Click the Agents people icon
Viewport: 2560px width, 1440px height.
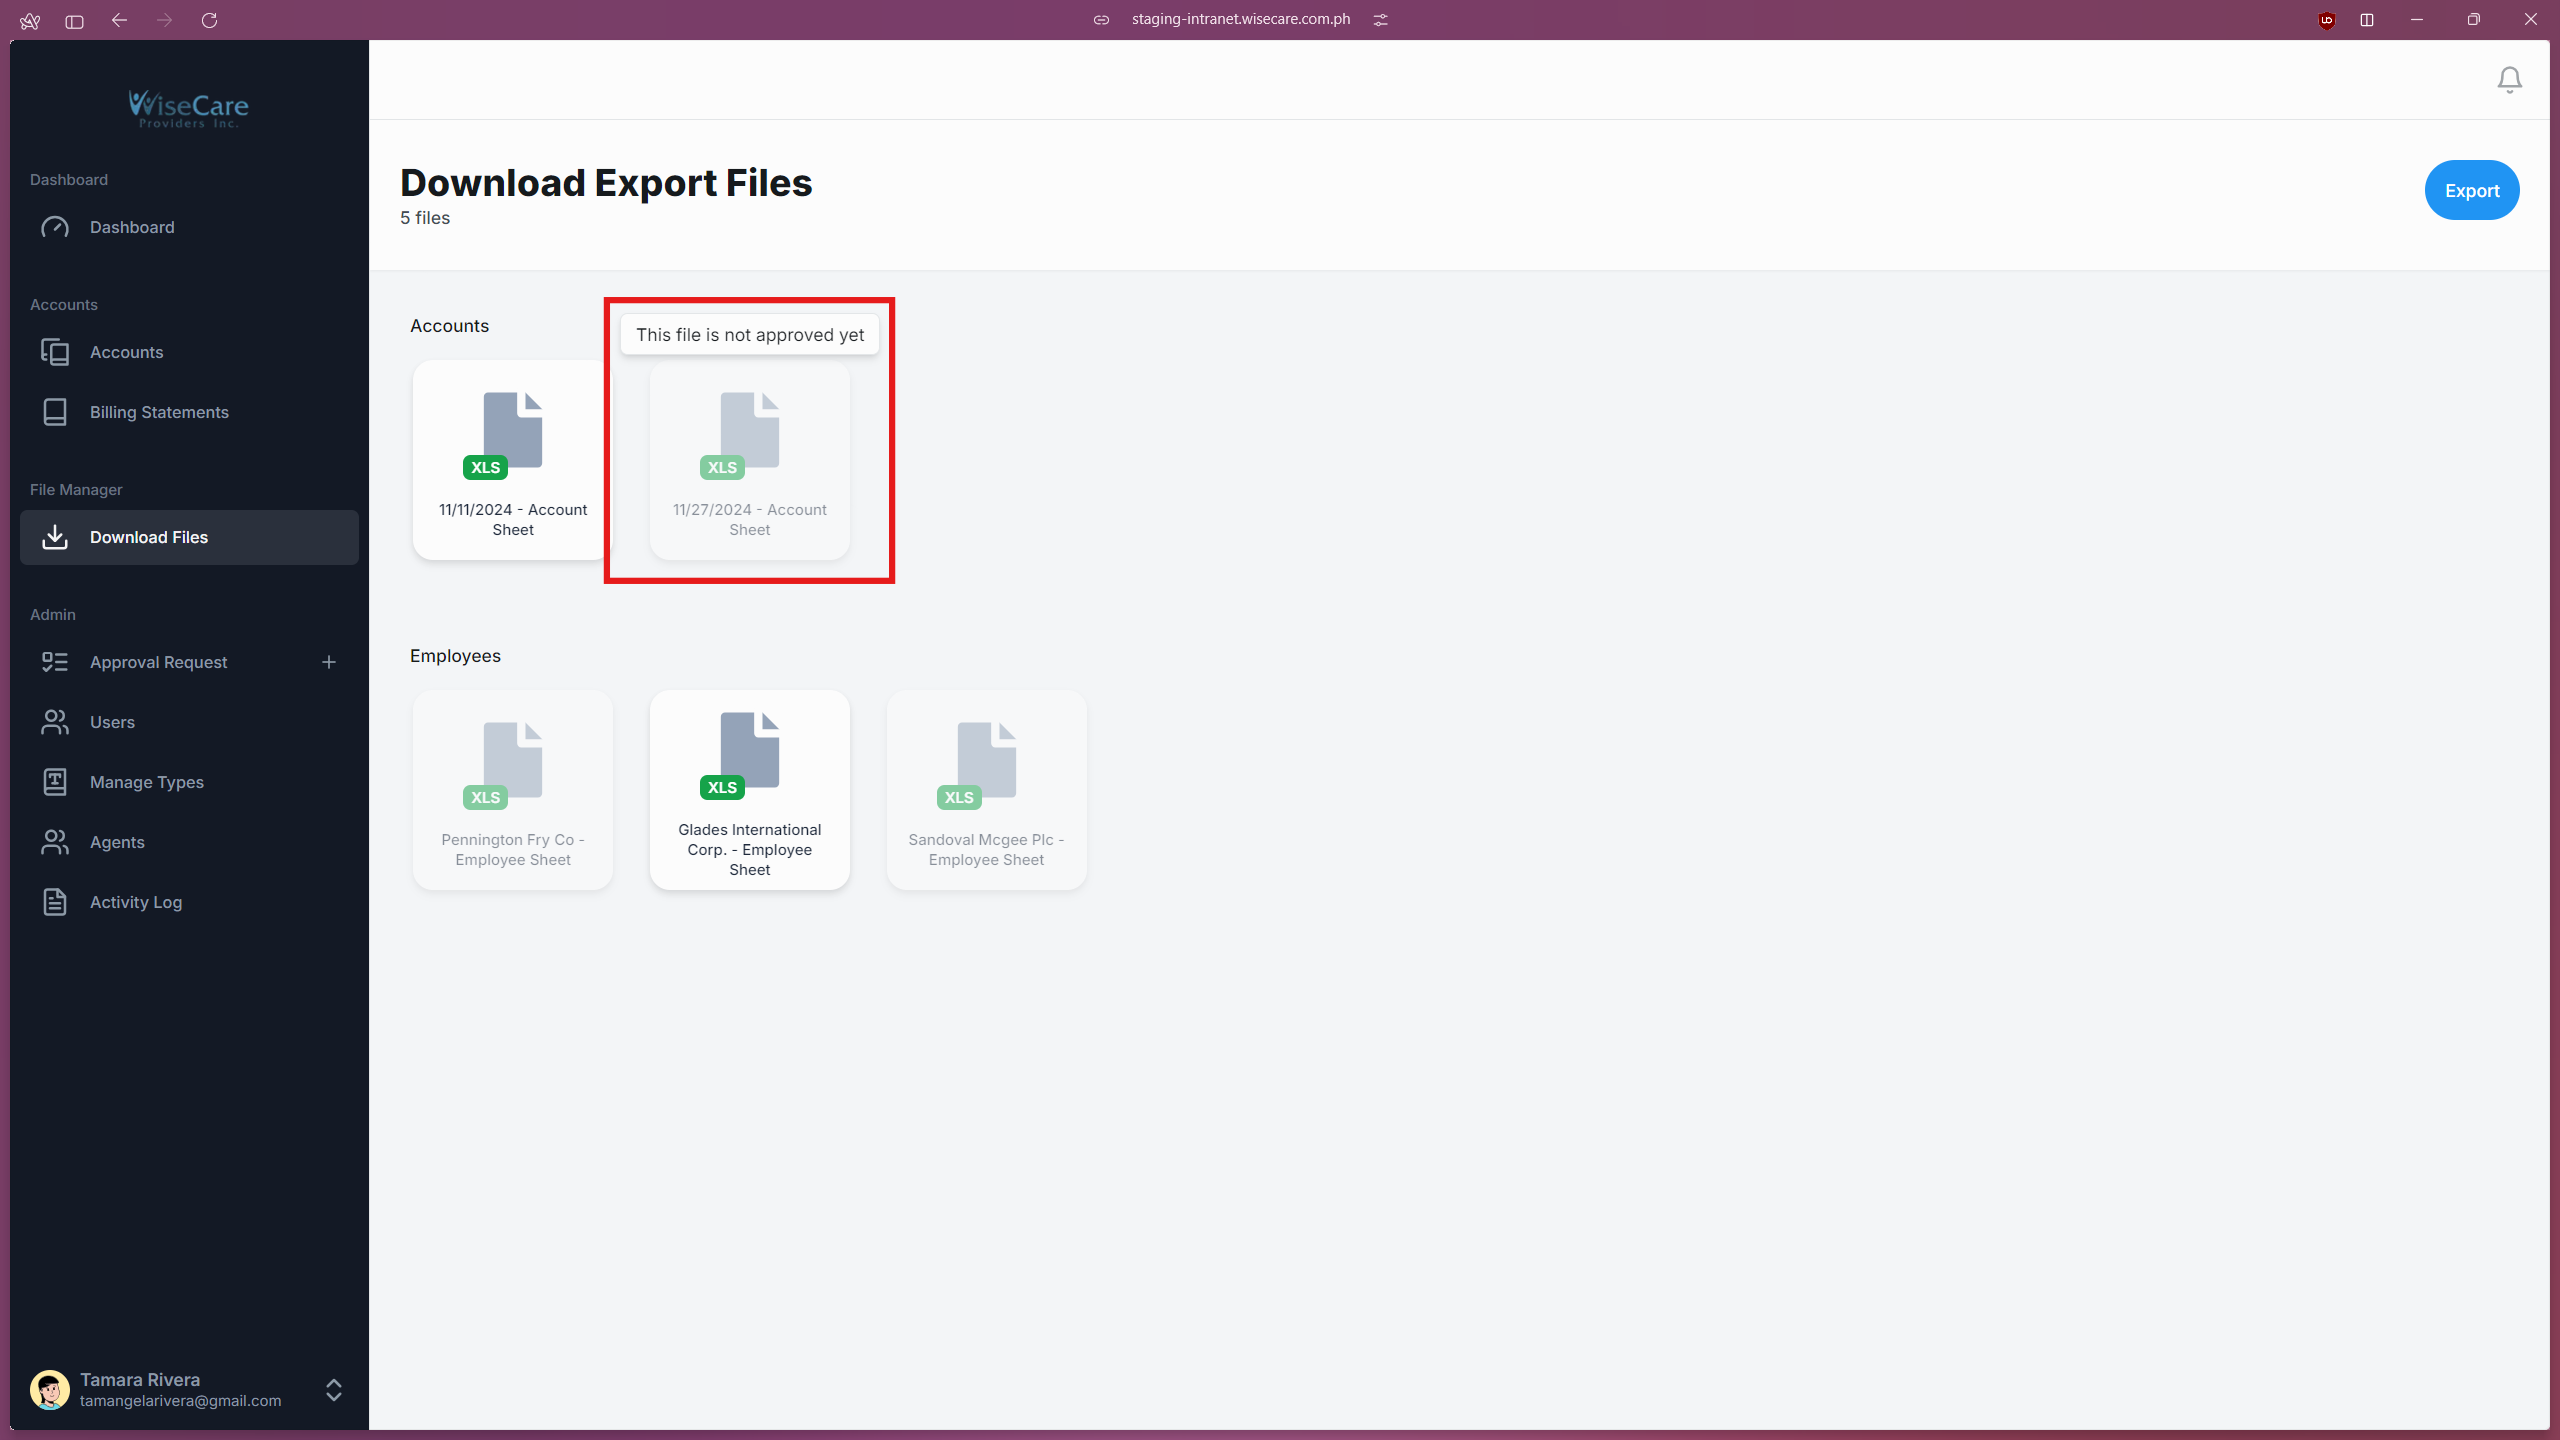click(55, 842)
